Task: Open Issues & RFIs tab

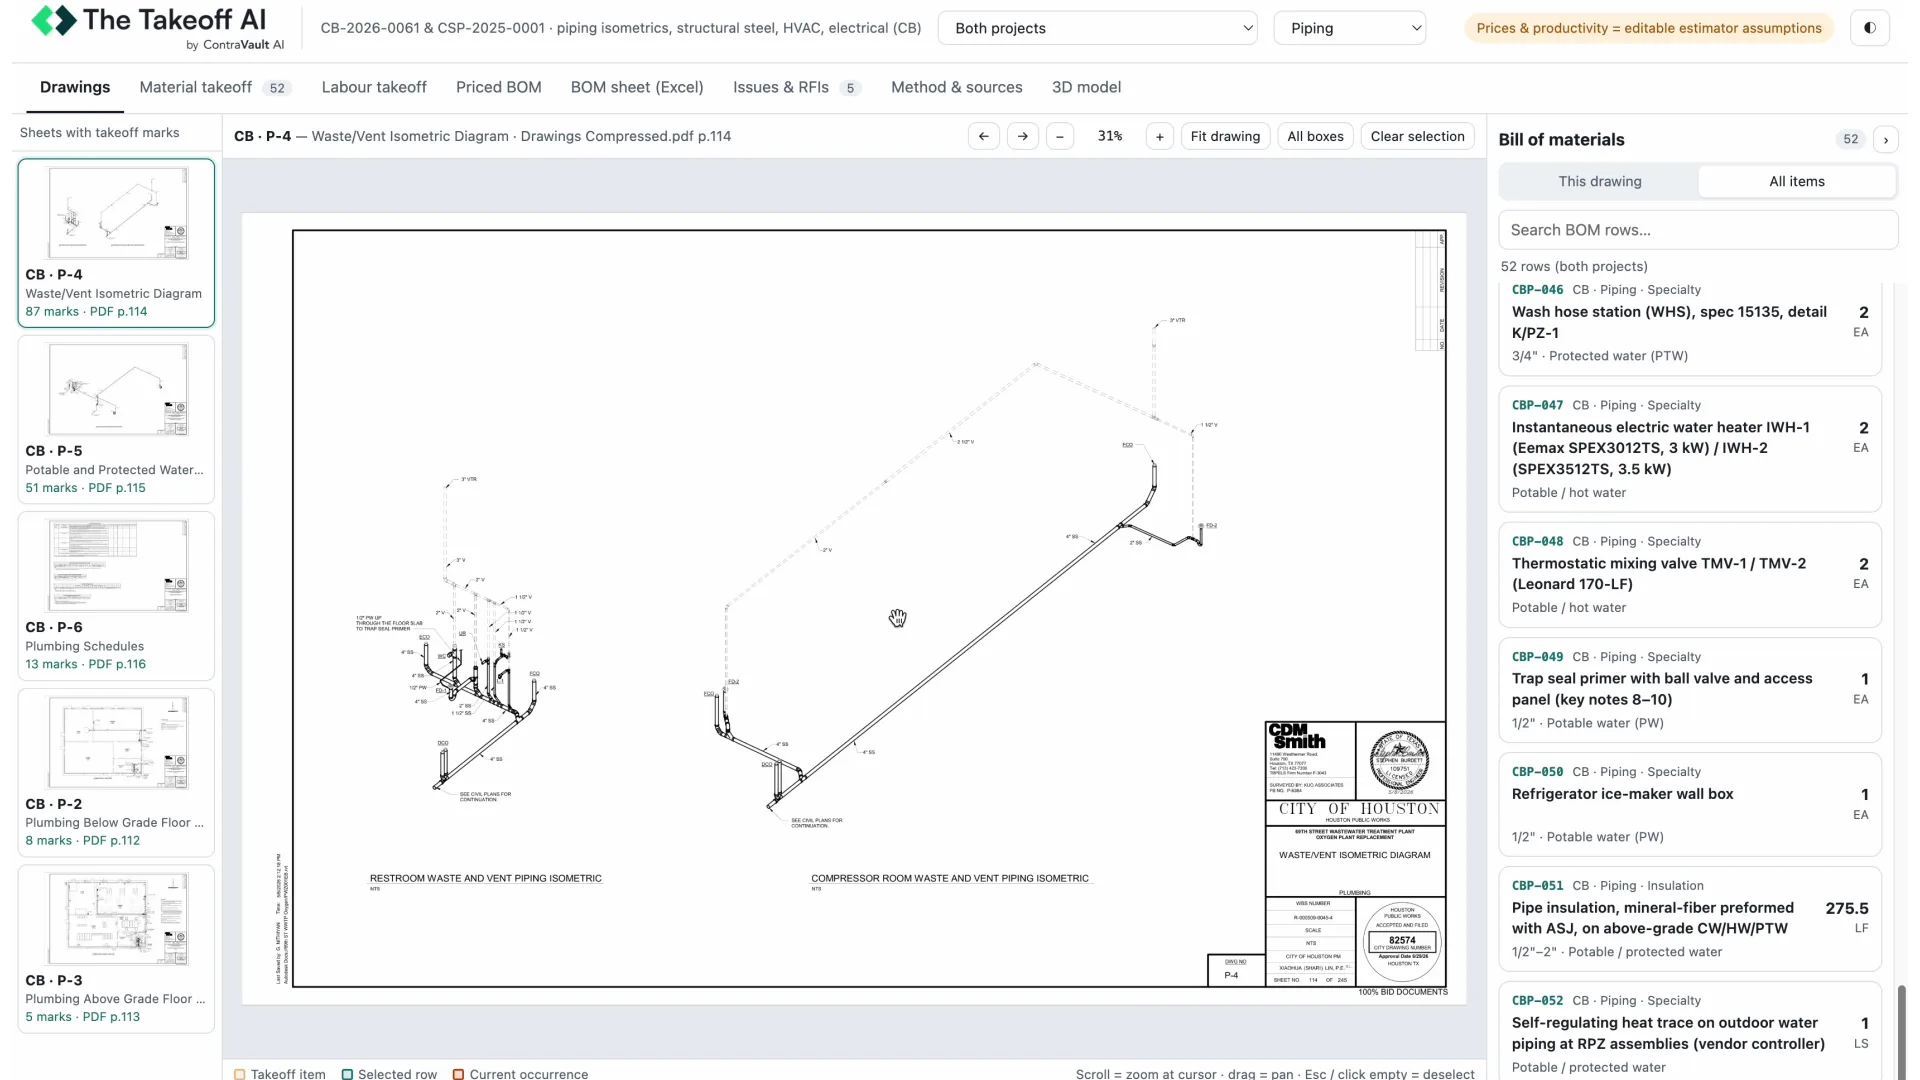Action: (x=796, y=88)
